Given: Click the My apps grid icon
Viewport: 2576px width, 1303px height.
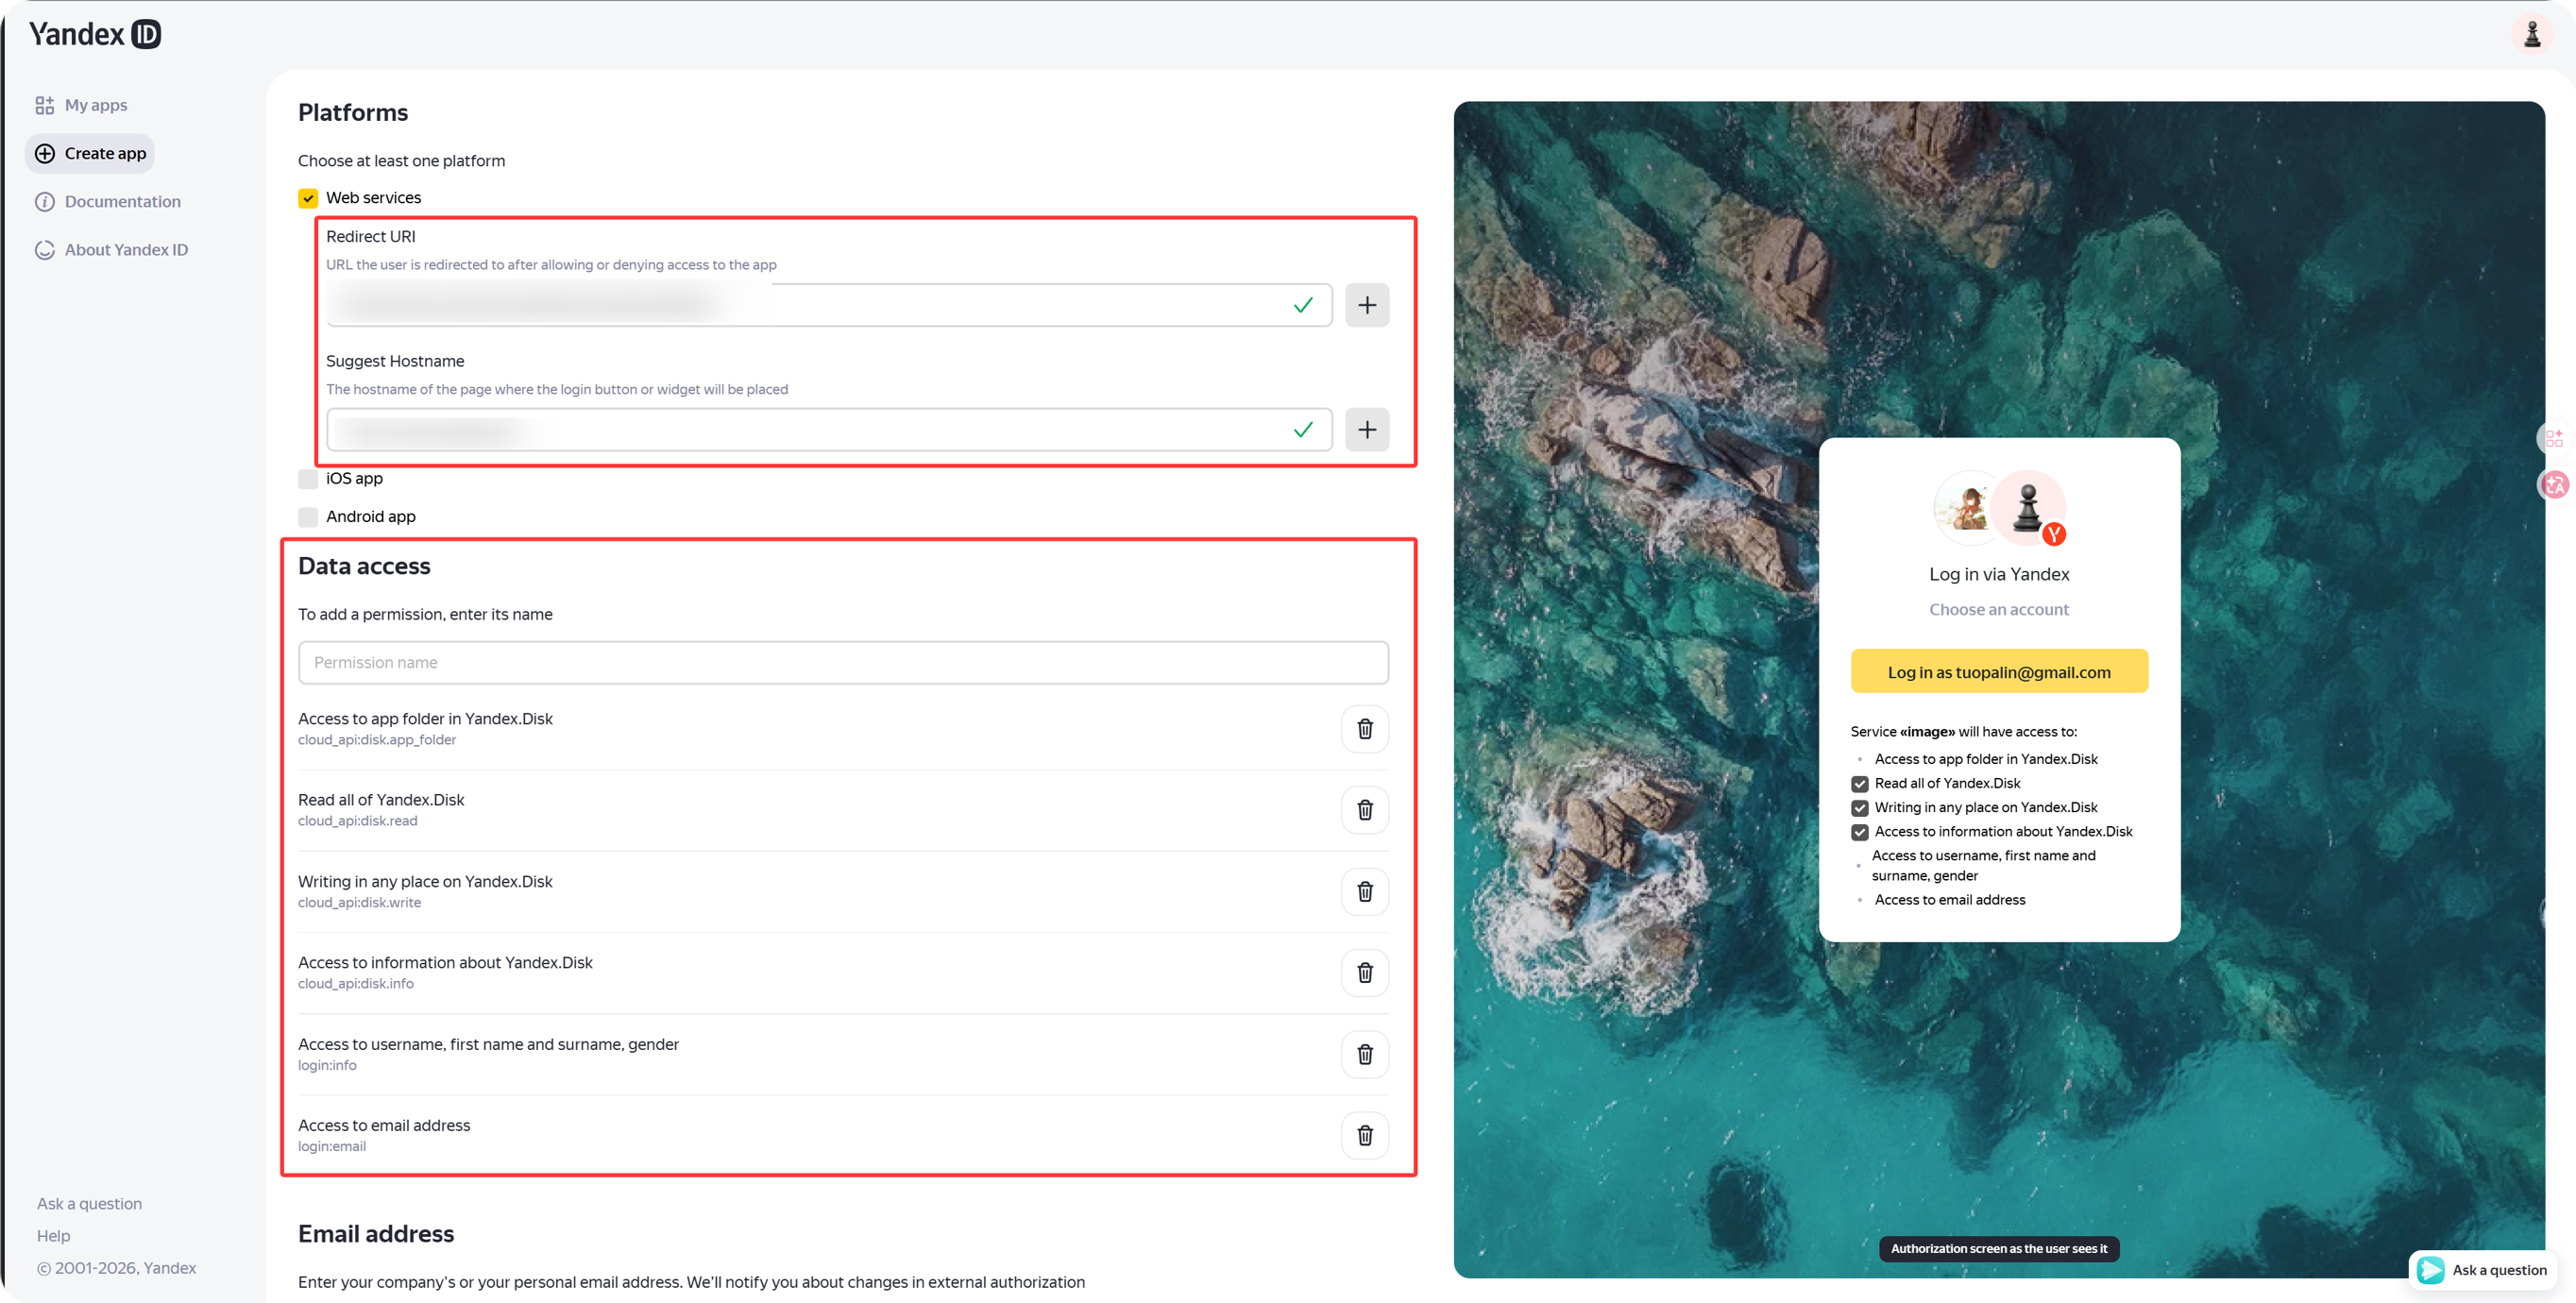Looking at the screenshot, I should [x=45, y=105].
